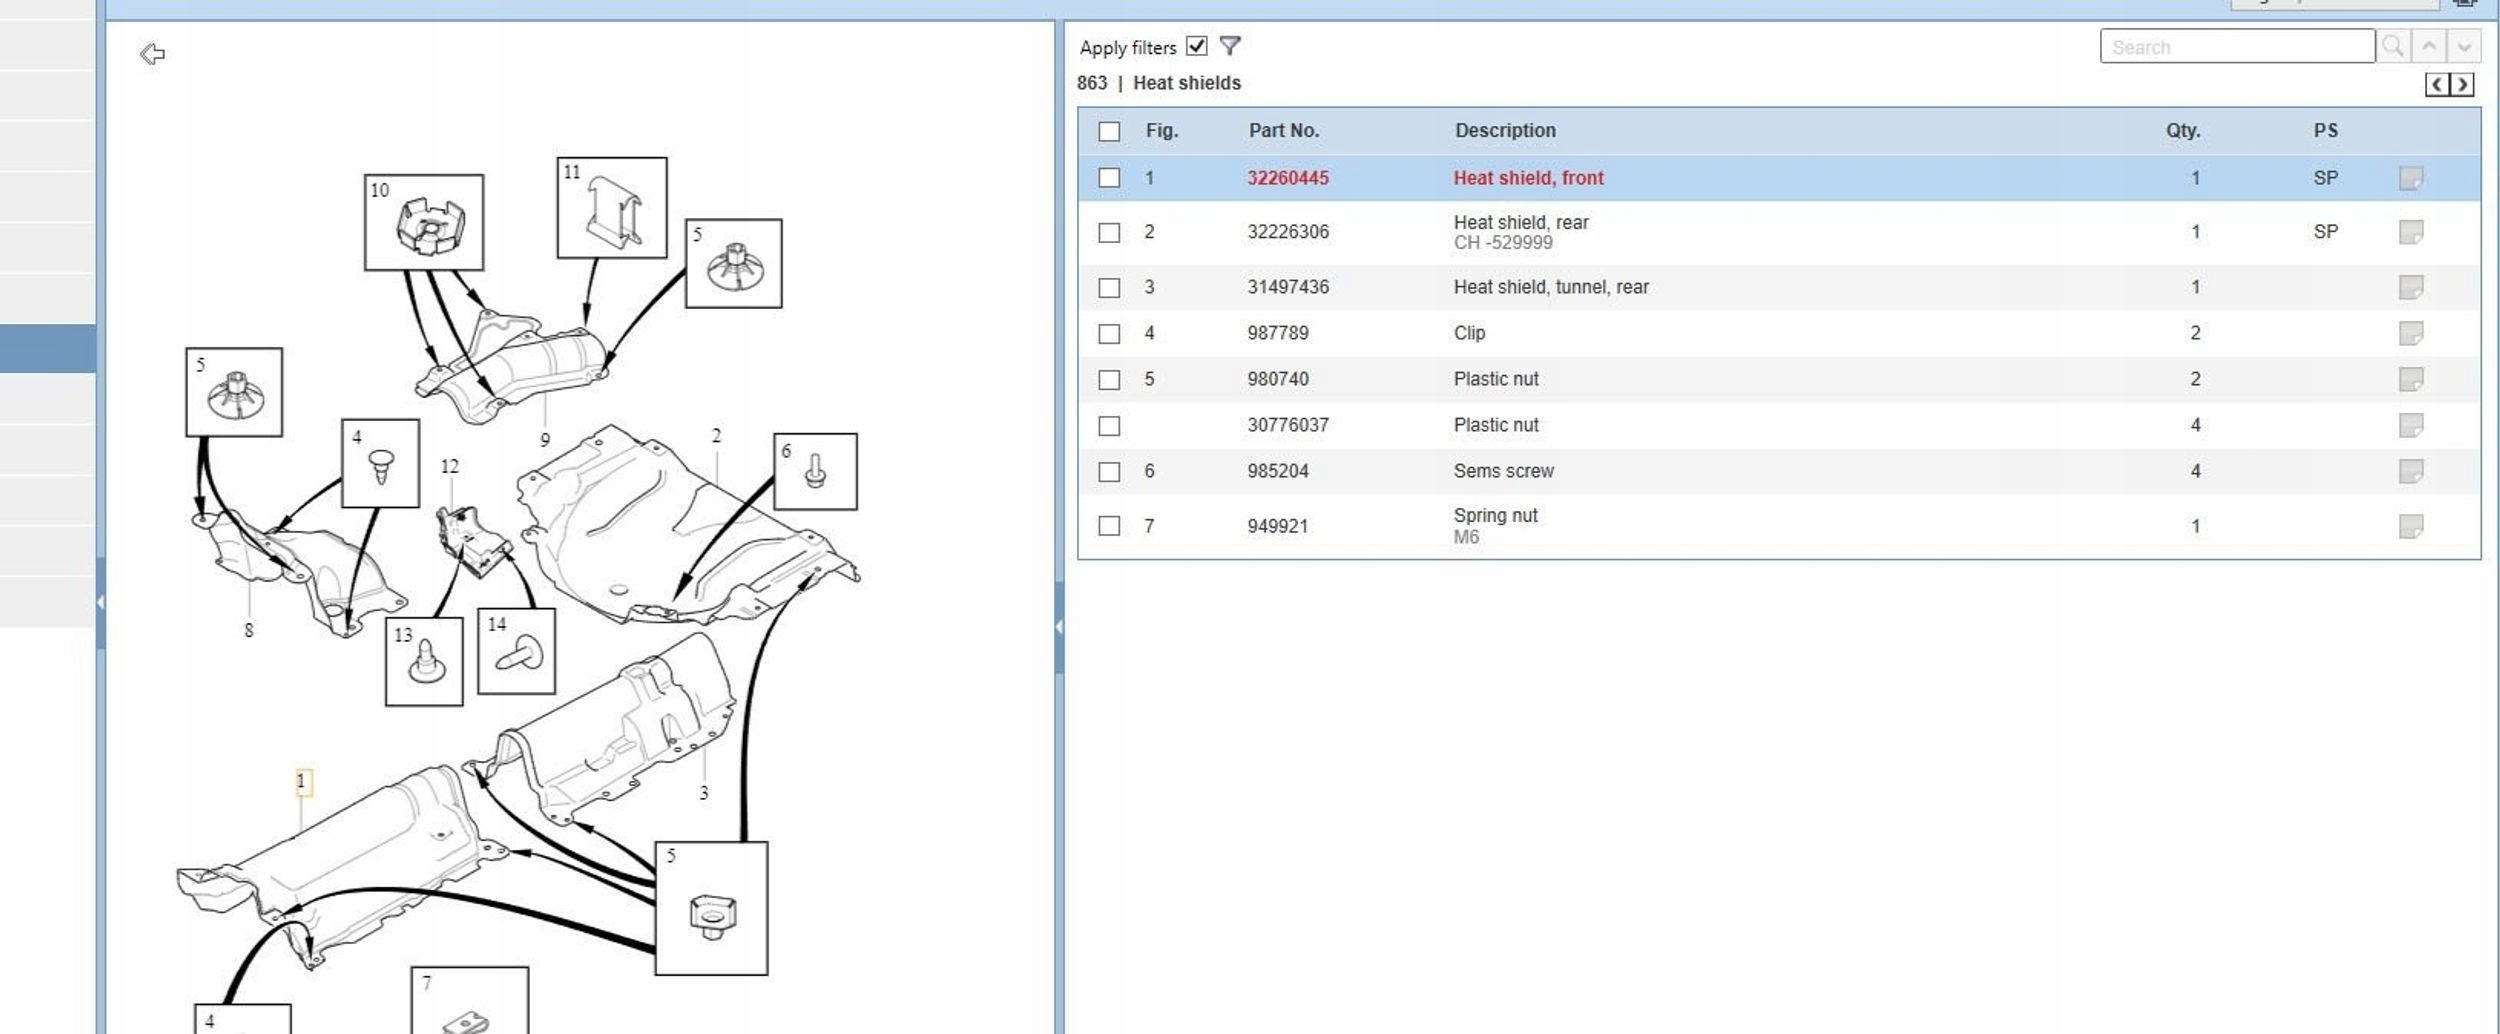
Task: Select the Sems screw description
Action: (x=1504, y=471)
